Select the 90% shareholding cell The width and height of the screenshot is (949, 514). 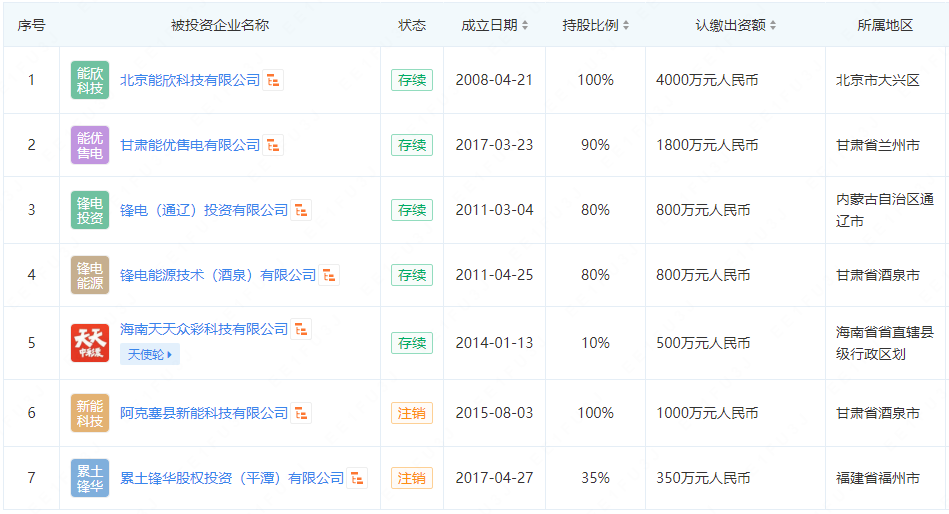point(595,145)
